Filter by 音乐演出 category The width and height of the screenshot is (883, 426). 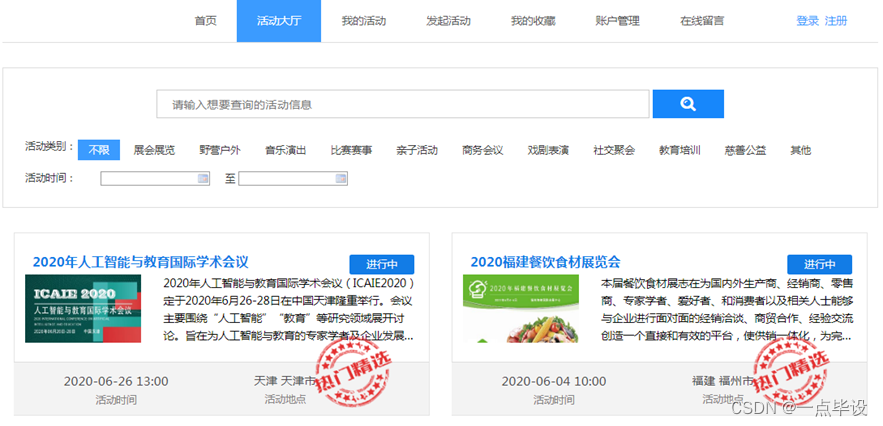coord(286,150)
